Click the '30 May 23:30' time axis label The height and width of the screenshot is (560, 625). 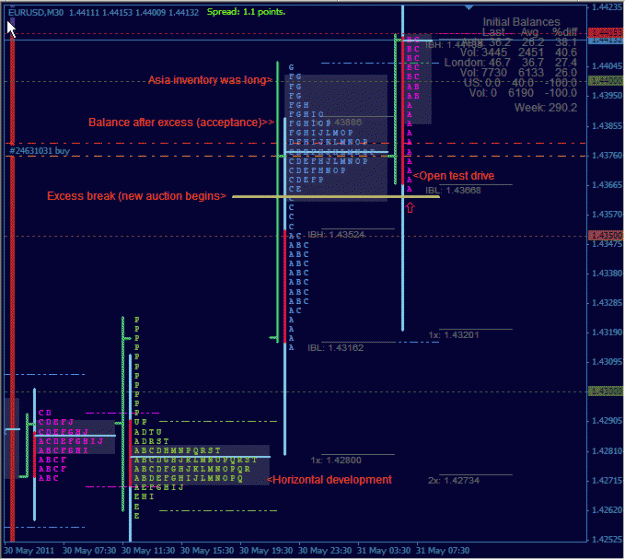point(325,551)
